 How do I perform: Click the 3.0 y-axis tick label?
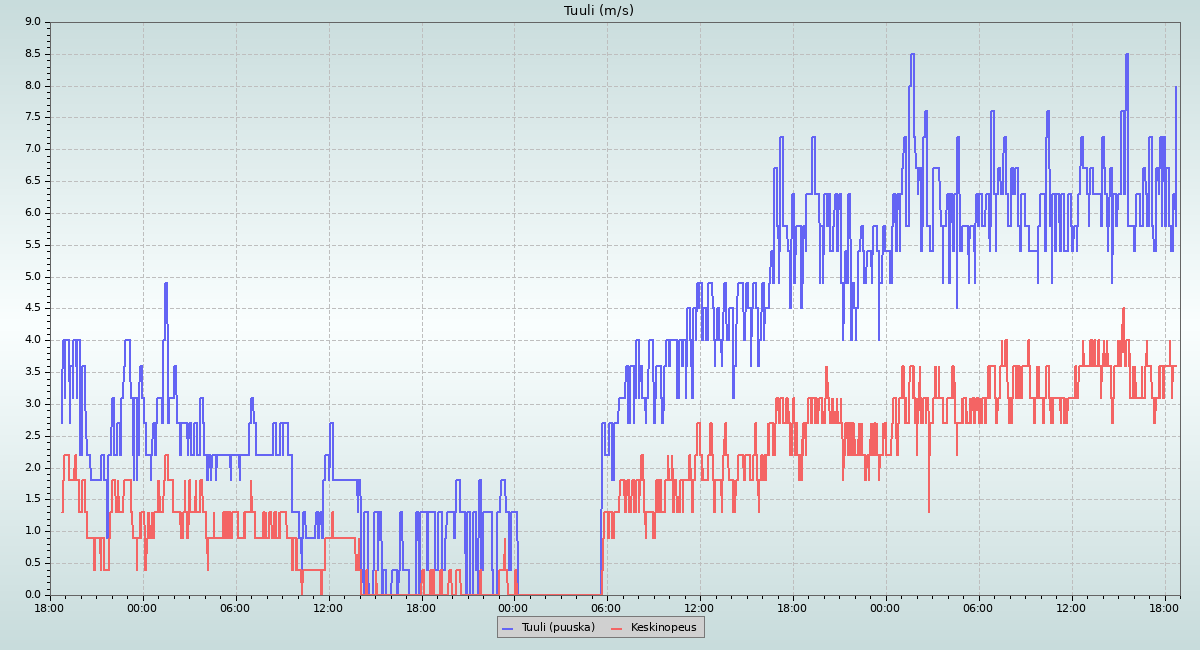click(x=33, y=404)
